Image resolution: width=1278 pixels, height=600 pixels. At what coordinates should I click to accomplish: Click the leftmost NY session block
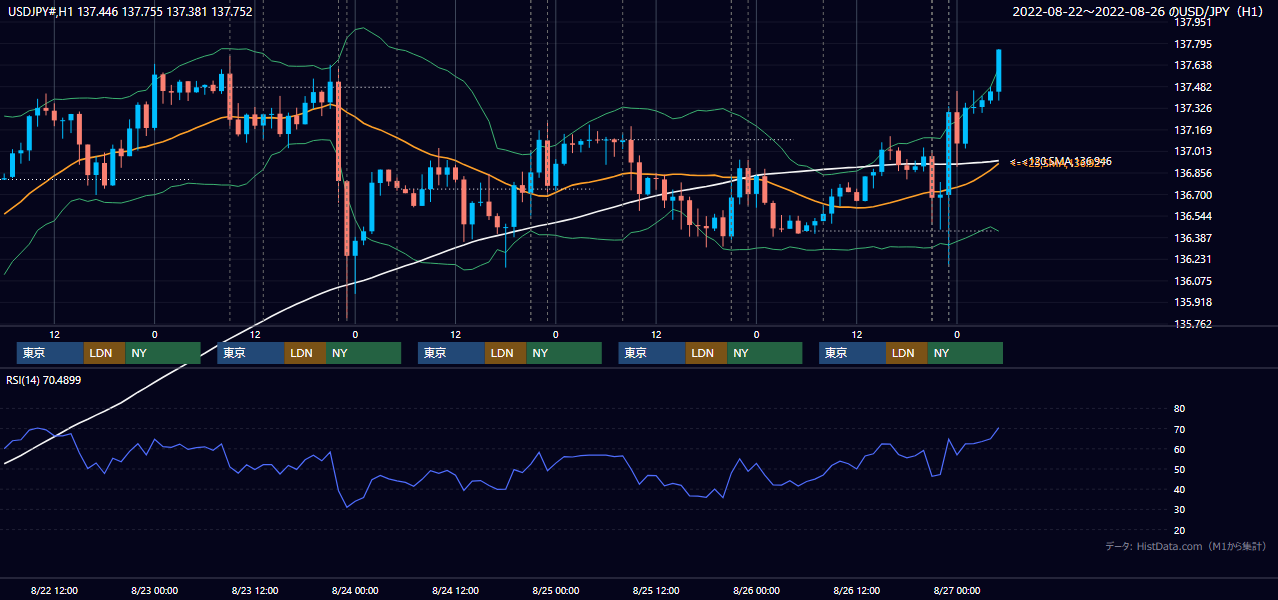(162, 353)
